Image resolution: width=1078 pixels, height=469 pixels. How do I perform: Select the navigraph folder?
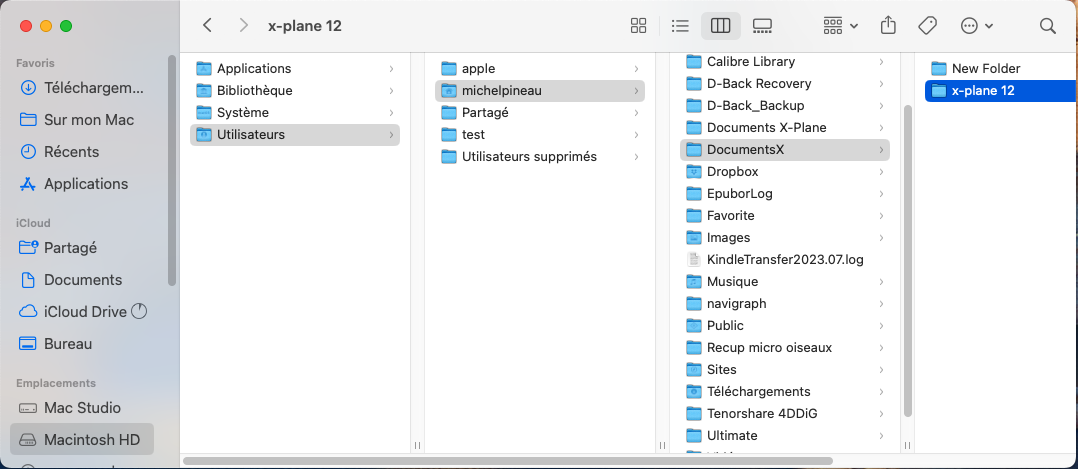pos(784,303)
